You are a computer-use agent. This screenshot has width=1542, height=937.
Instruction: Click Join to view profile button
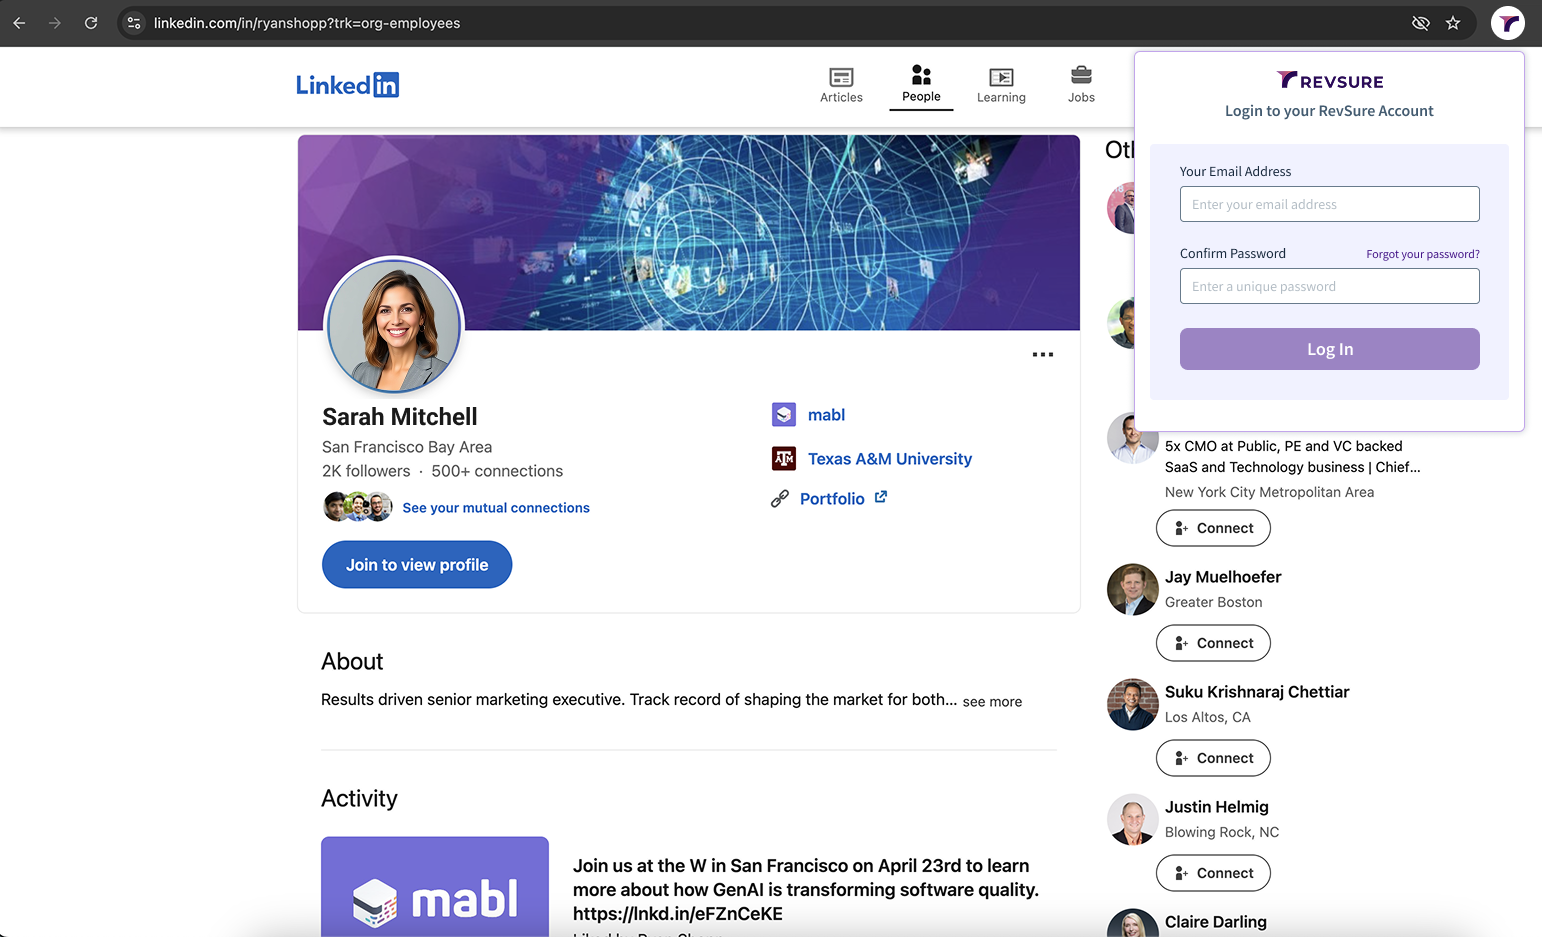pos(417,565)
